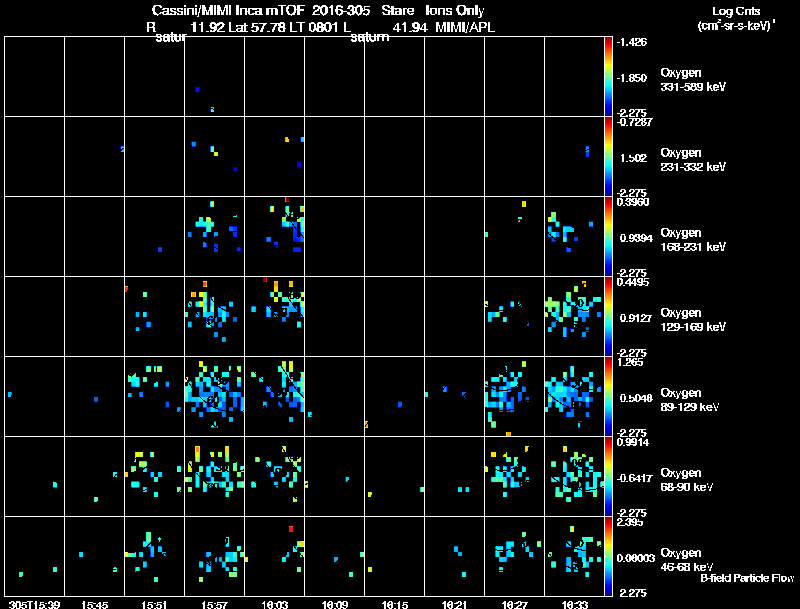This screenshot has width=800, height=609.
Task: Click the Log Cnts units header
Action: coord(736,18)
